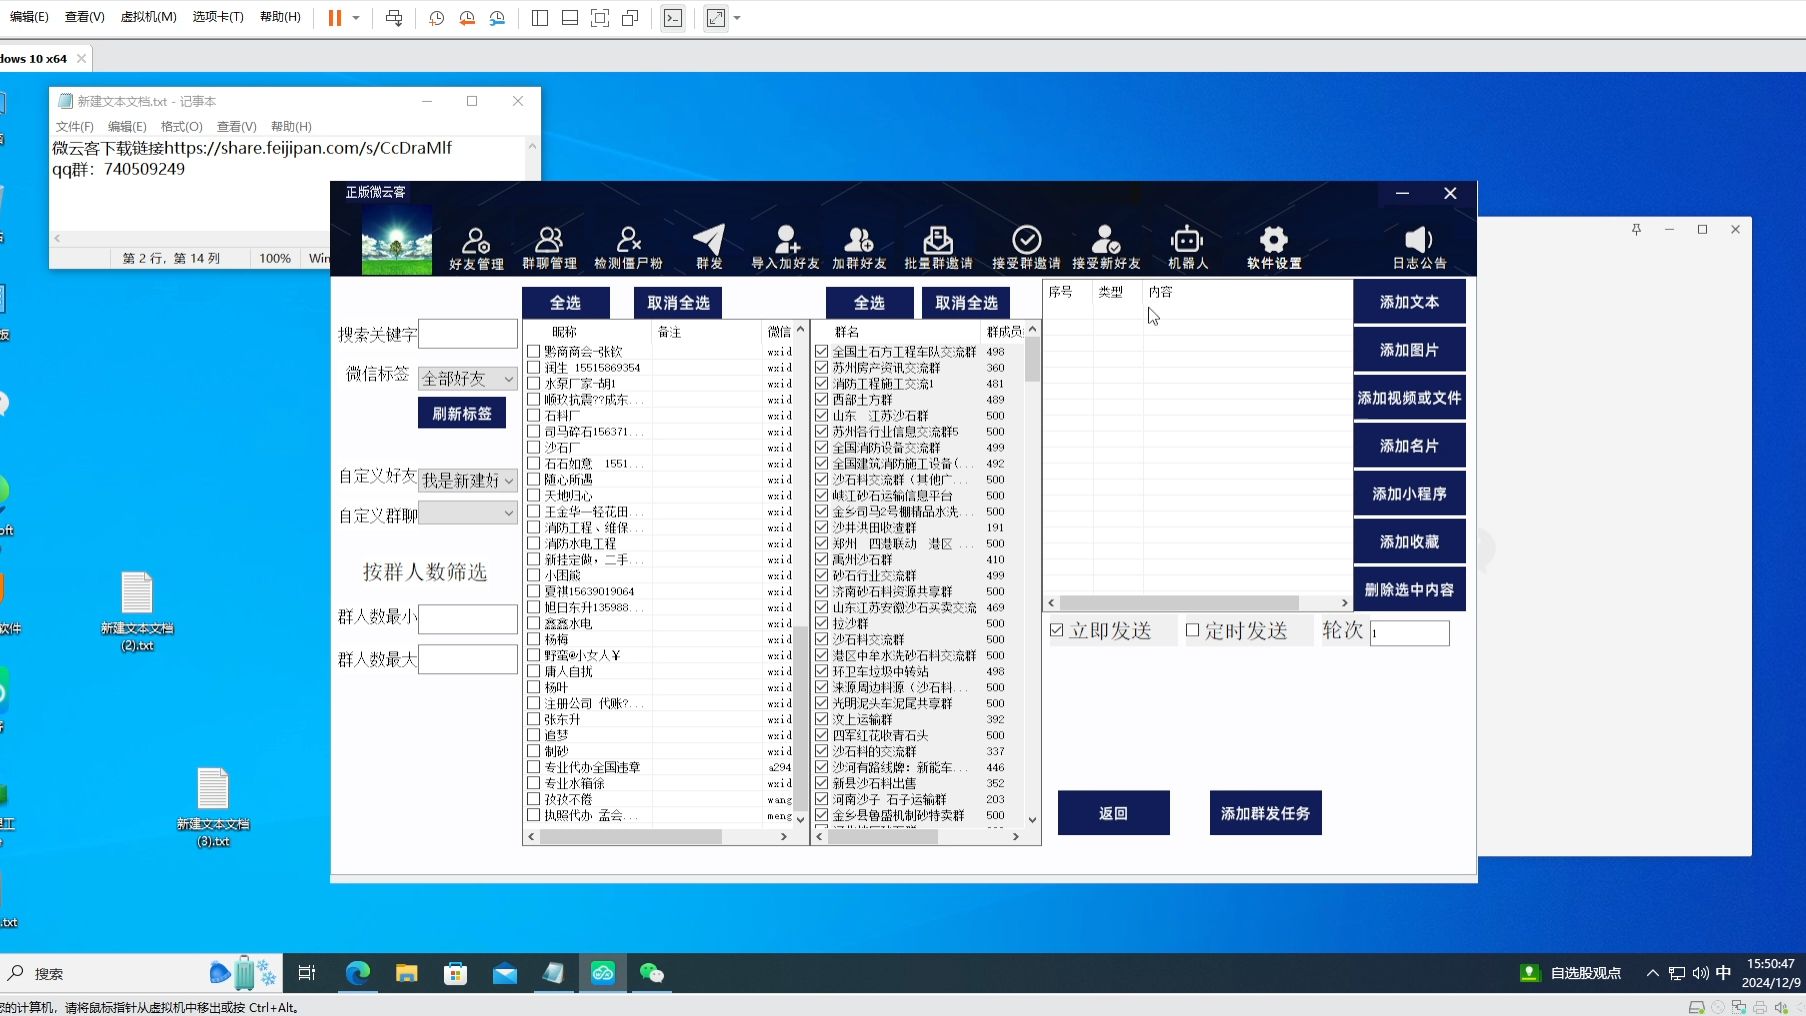Open Microsoft Store taskbar icon
This screenshot has width=1806, height=1016.
(456, 973)
